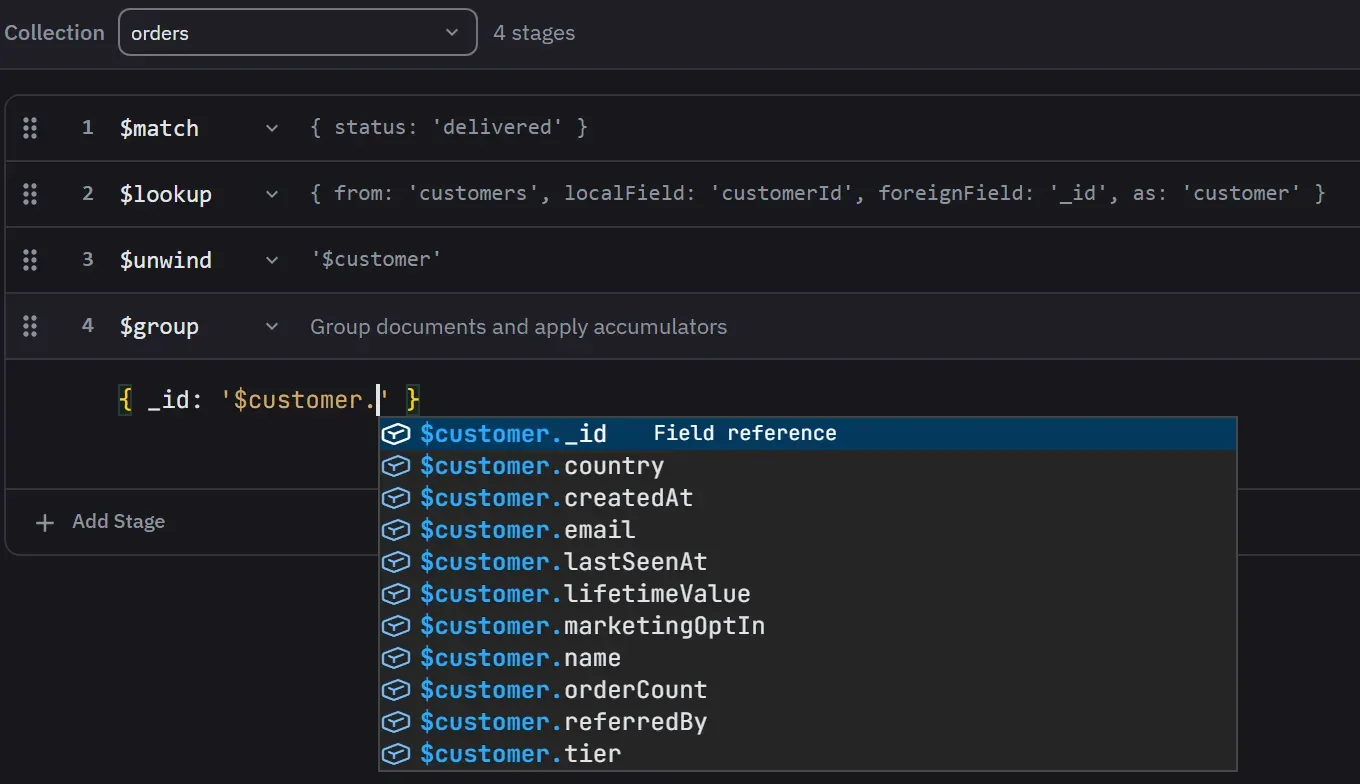Choose $customer.orderCount suggestion text
Viewport: 1360px width, 784px height.
563,690
